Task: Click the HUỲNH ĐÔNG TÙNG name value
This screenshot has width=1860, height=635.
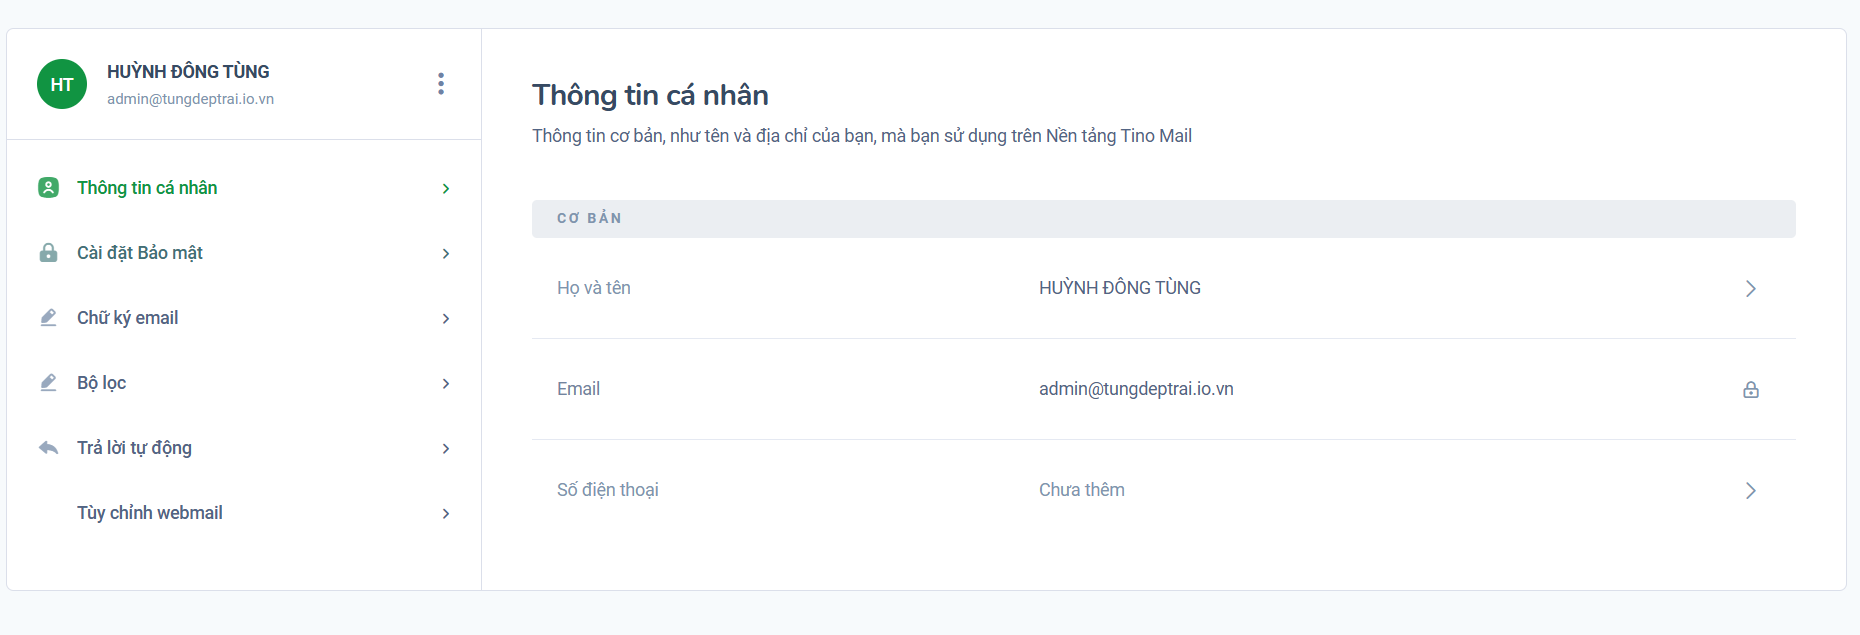Action: tap(1119, 288)
